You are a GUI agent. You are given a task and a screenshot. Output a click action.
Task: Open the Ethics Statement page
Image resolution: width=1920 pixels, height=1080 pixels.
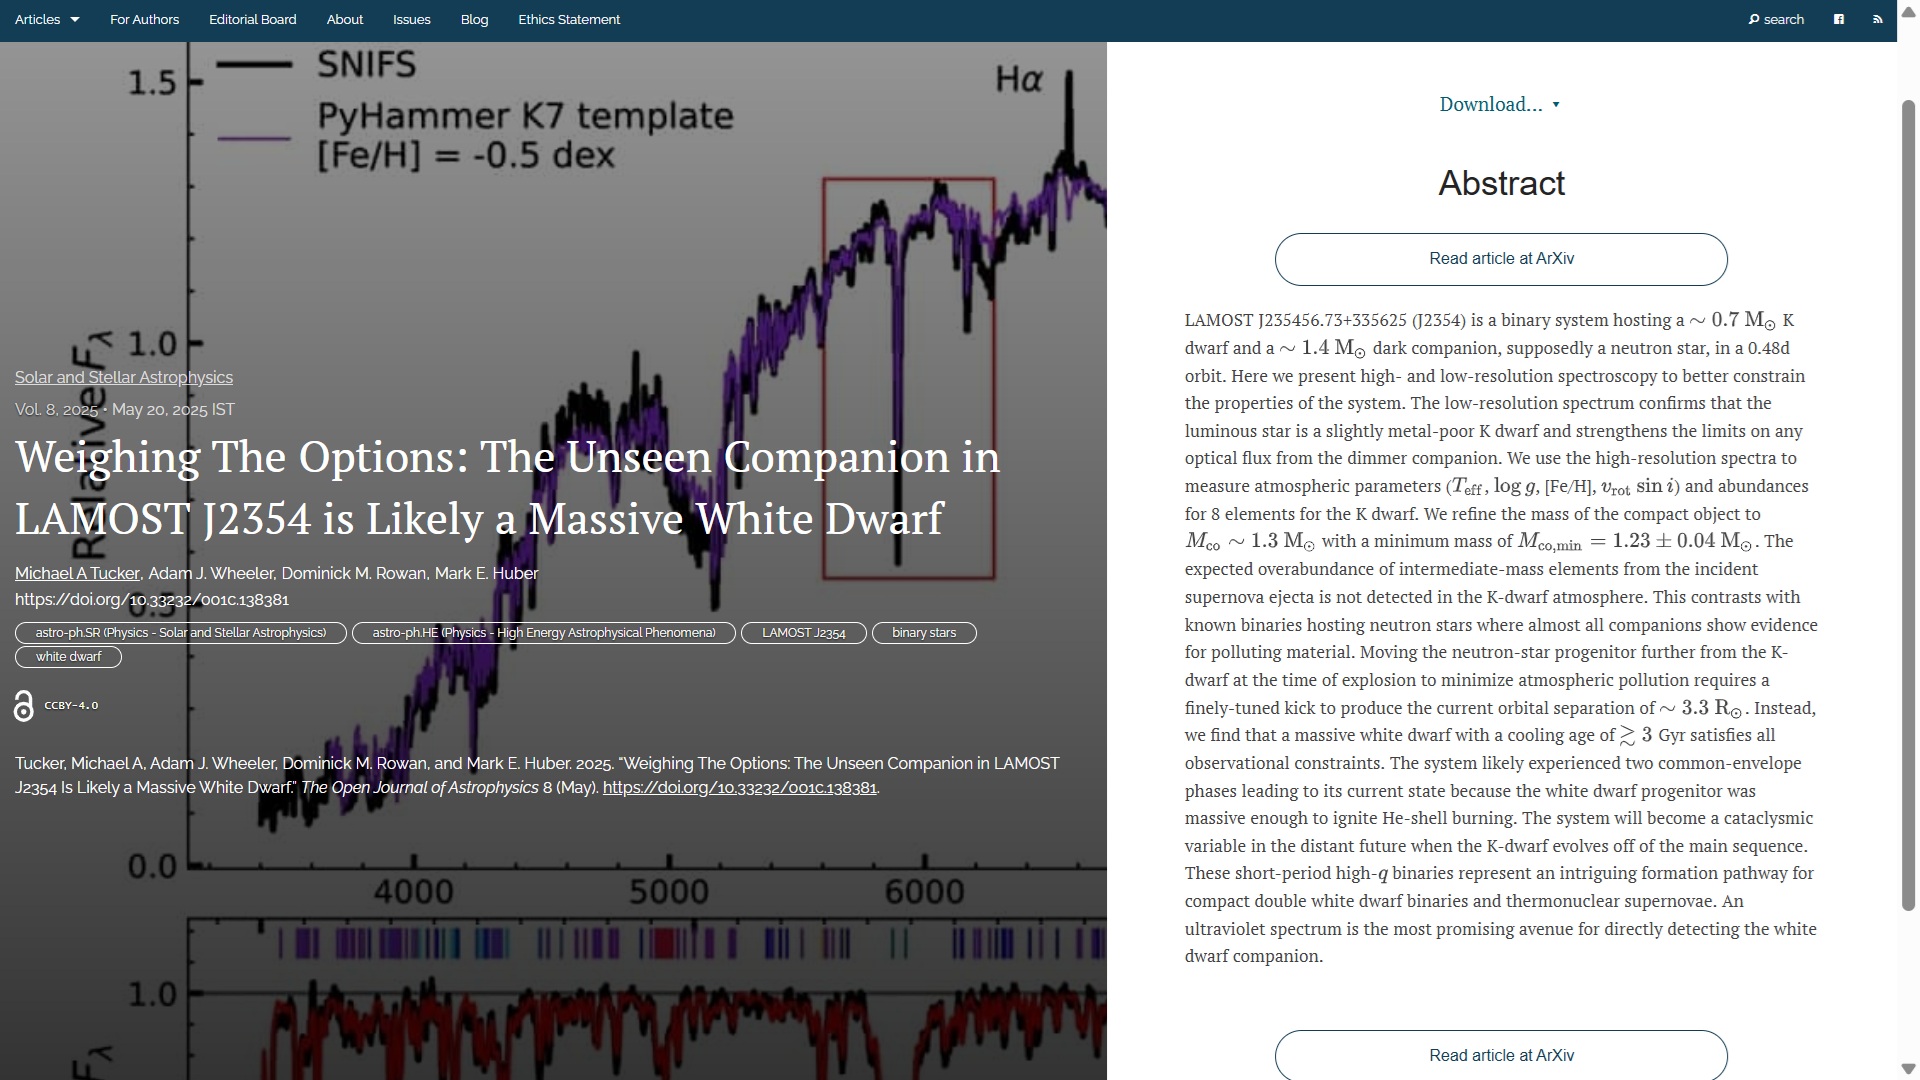tap(568, 19)
